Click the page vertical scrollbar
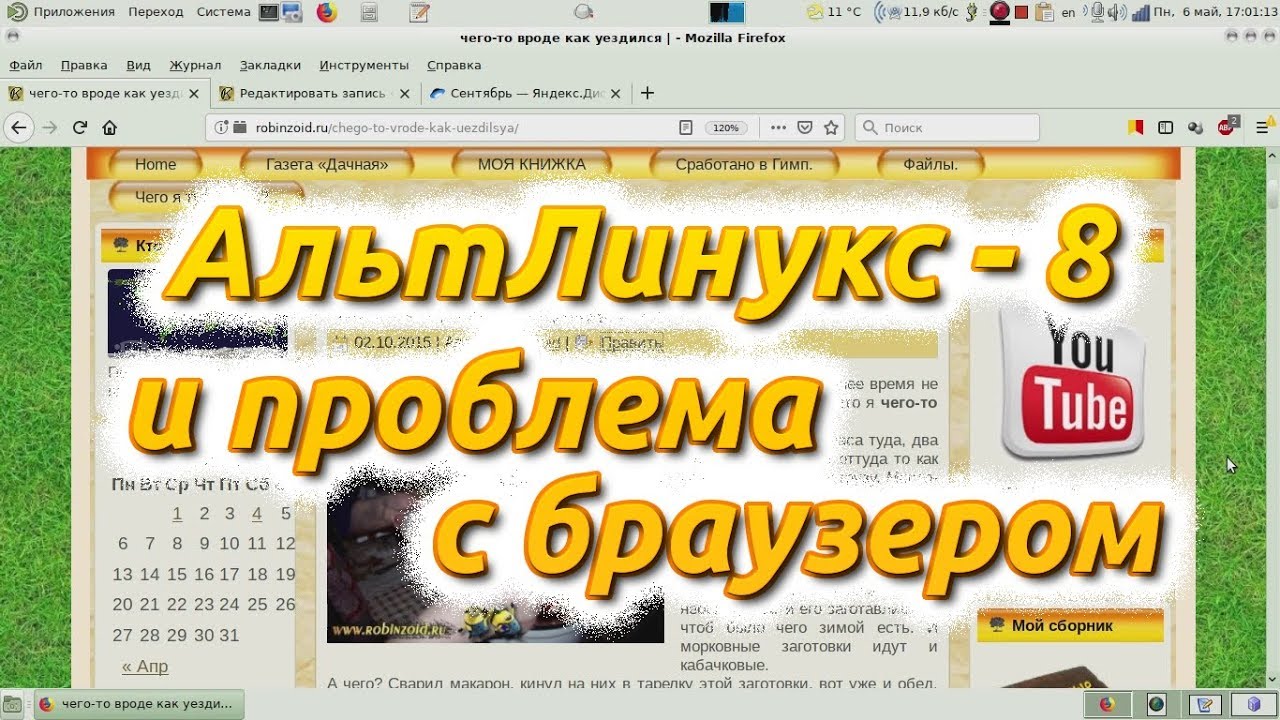The width and height of the screenshot is (1280, 720). [x=1272, y=420]
